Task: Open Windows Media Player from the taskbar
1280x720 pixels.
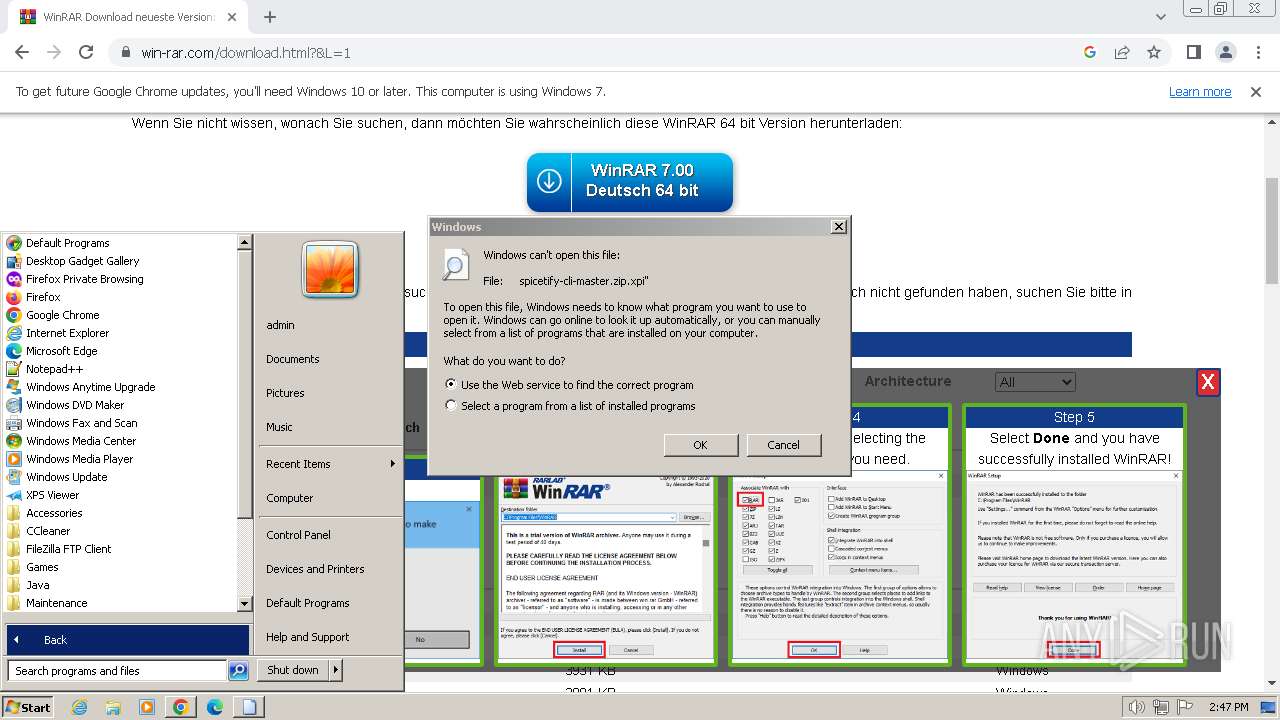Action: (x=147, y=707)
